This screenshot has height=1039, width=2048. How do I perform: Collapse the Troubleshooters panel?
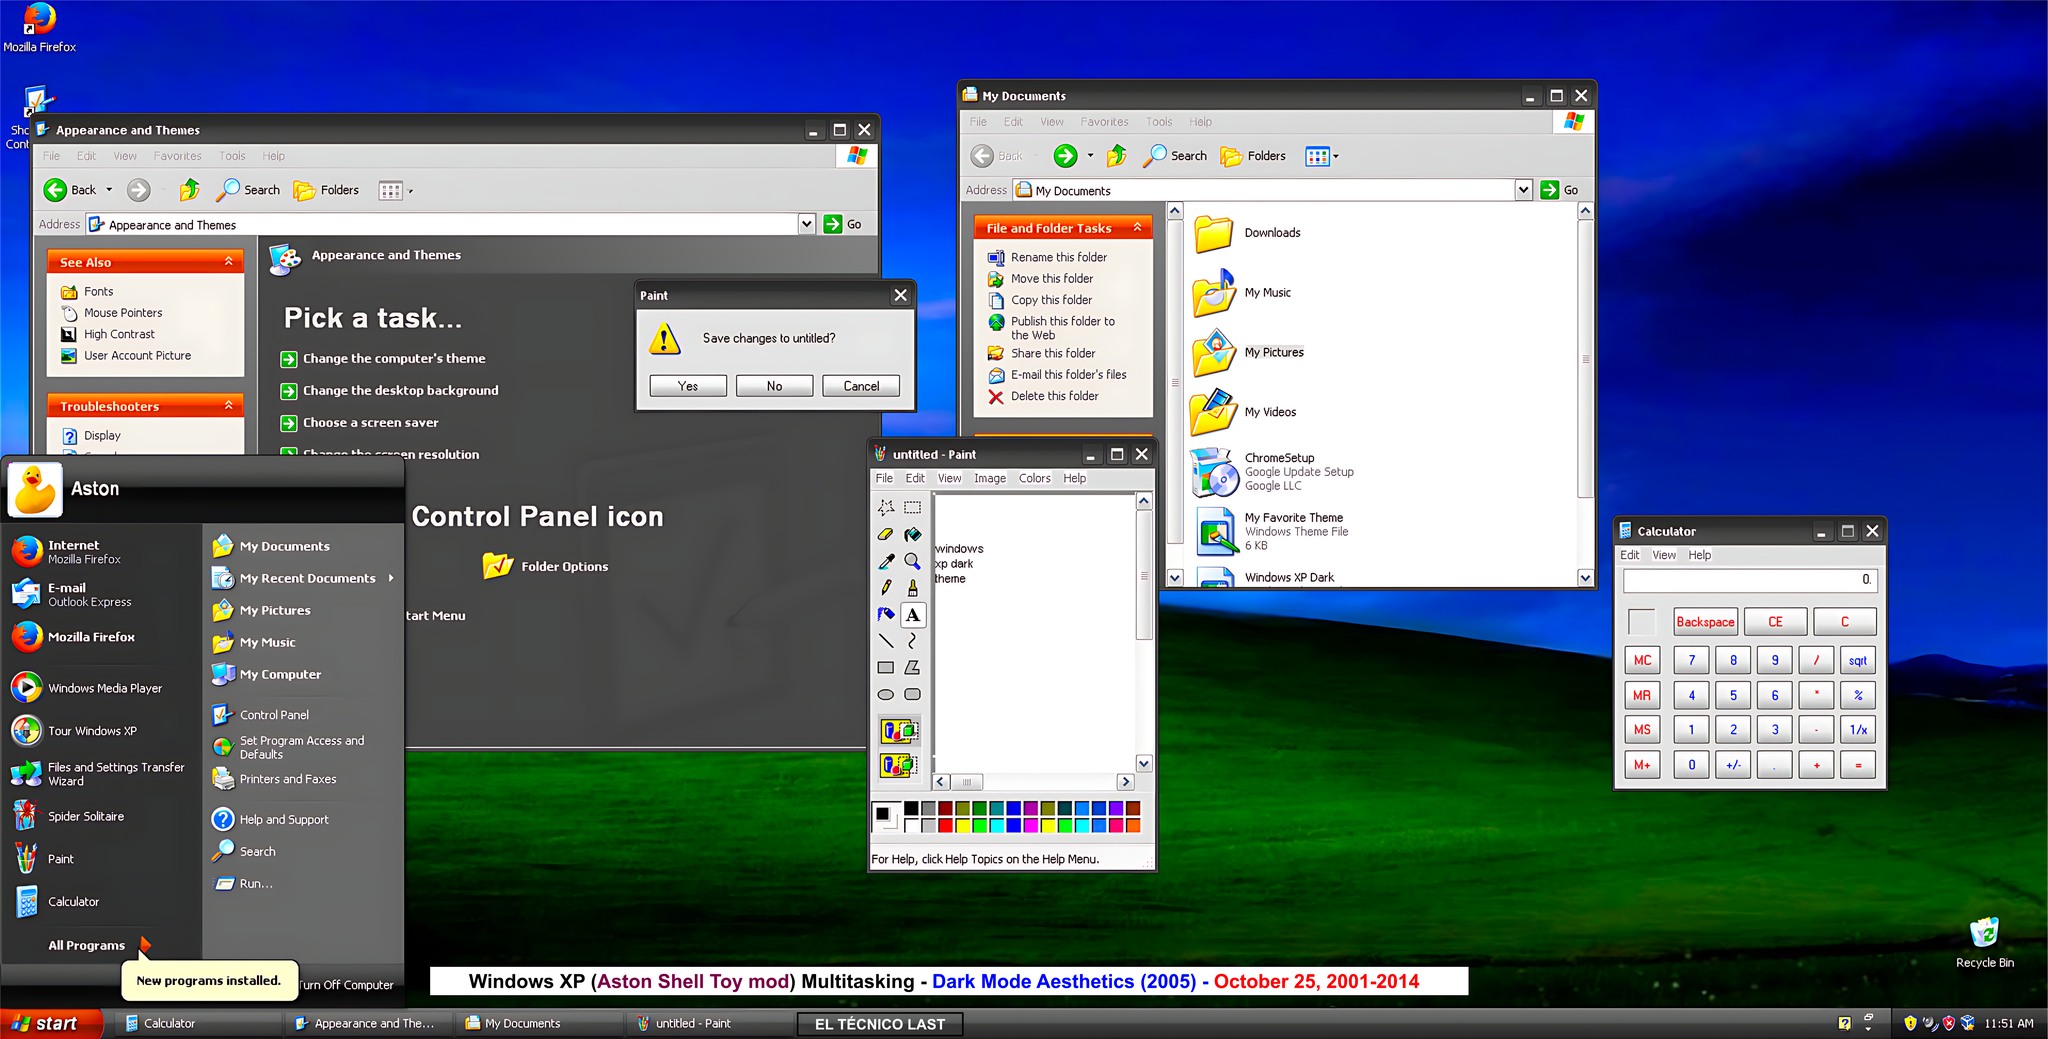point(229,405)
